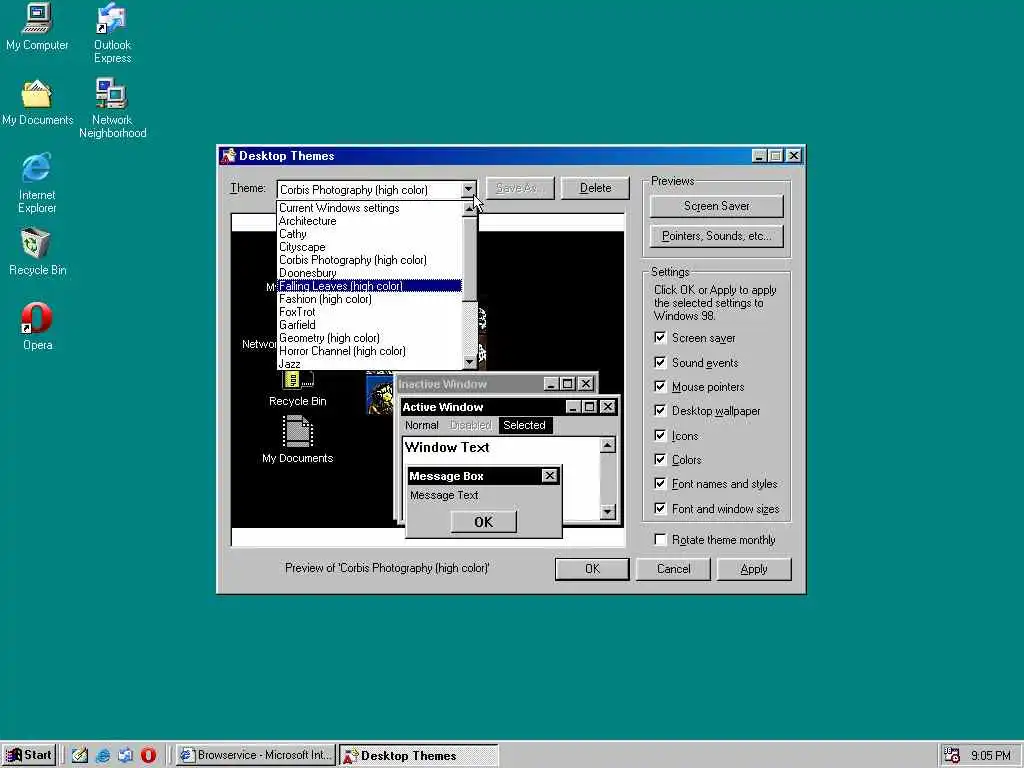Viewport: 1024px width, 768px height.
Task: Click preview window scroll down arrow
Action: (607, 512)
